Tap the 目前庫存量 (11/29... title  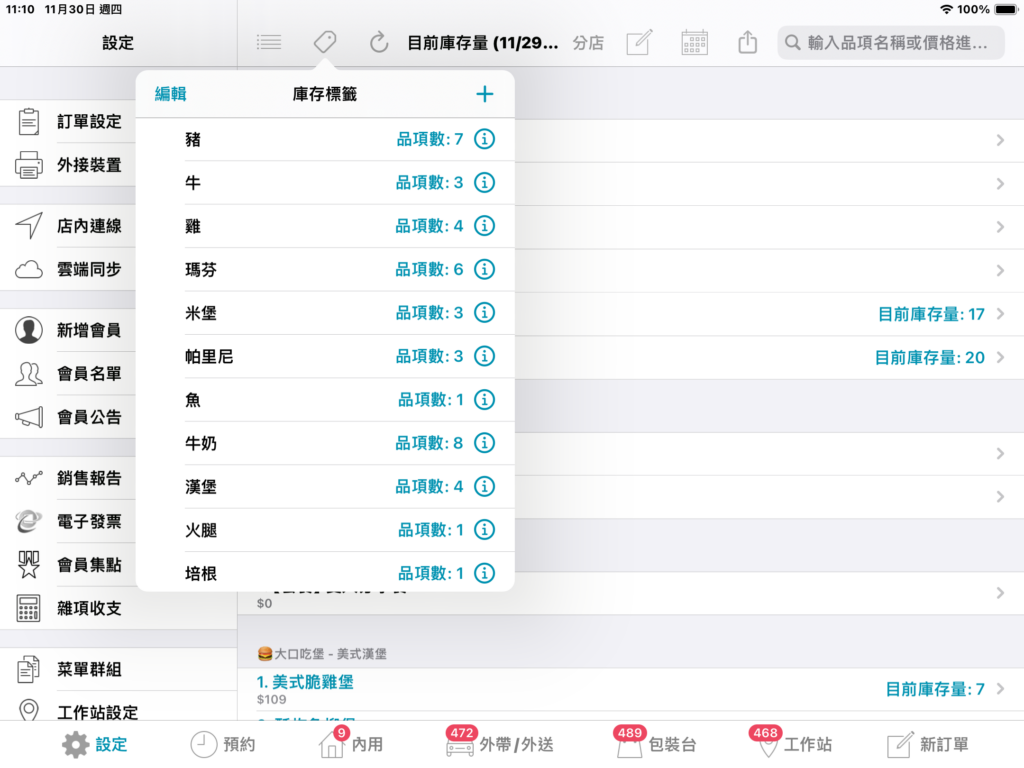coord(483,43)
